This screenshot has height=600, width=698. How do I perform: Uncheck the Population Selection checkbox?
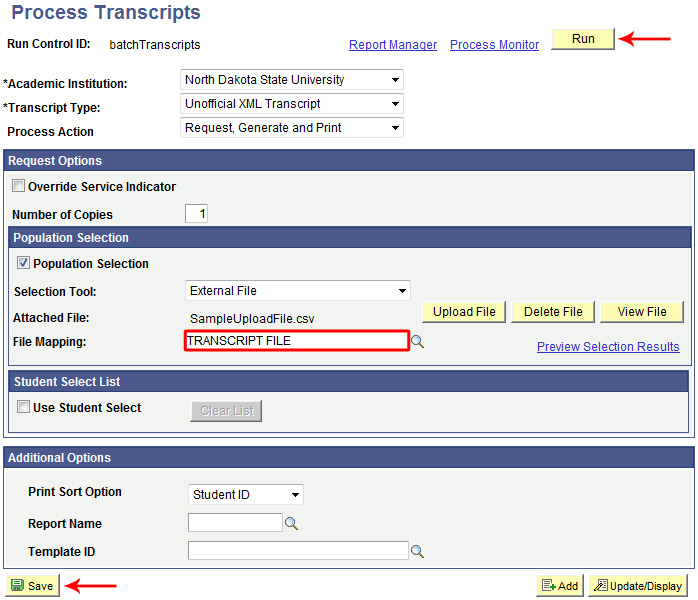point(23,264)
